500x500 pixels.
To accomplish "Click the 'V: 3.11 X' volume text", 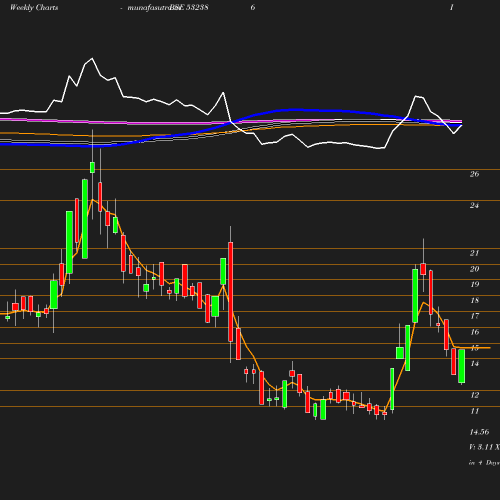I will point(484,447).
